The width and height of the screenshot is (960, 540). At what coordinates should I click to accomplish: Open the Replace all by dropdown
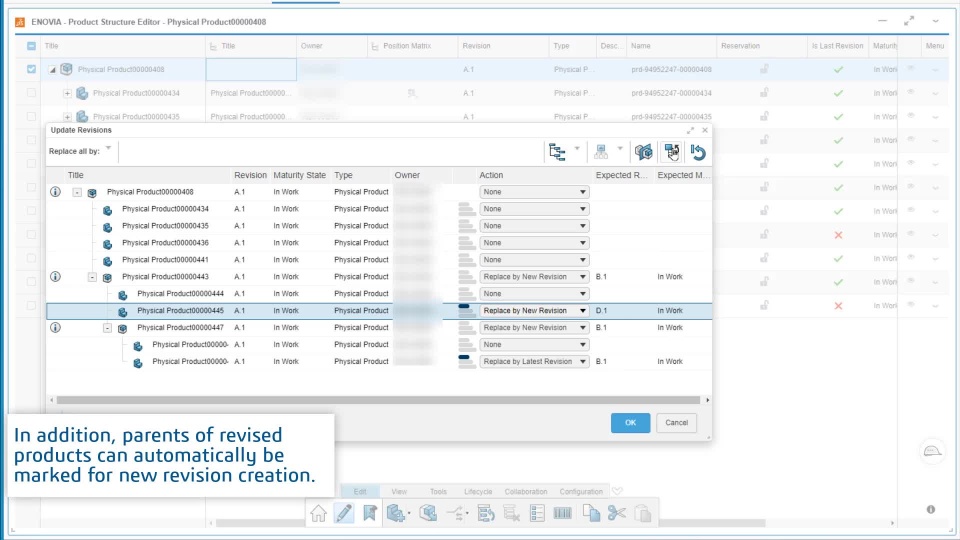point(108,148)
